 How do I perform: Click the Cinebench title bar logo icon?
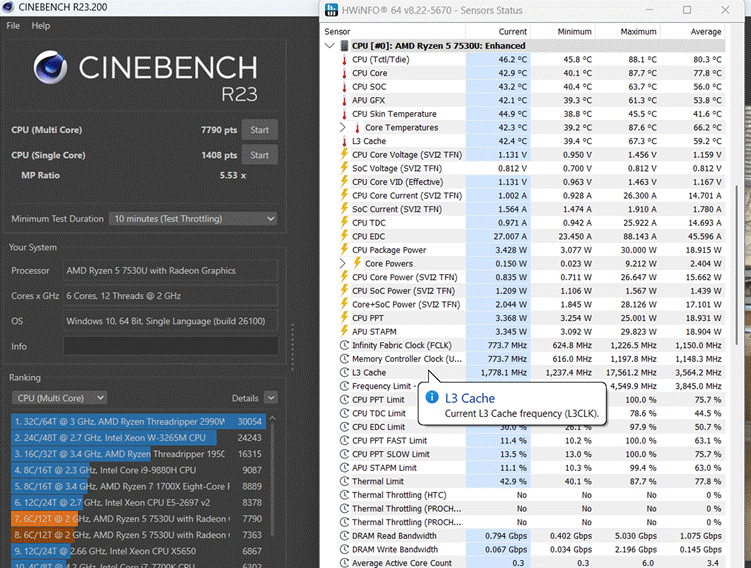[x=8, y=7]
